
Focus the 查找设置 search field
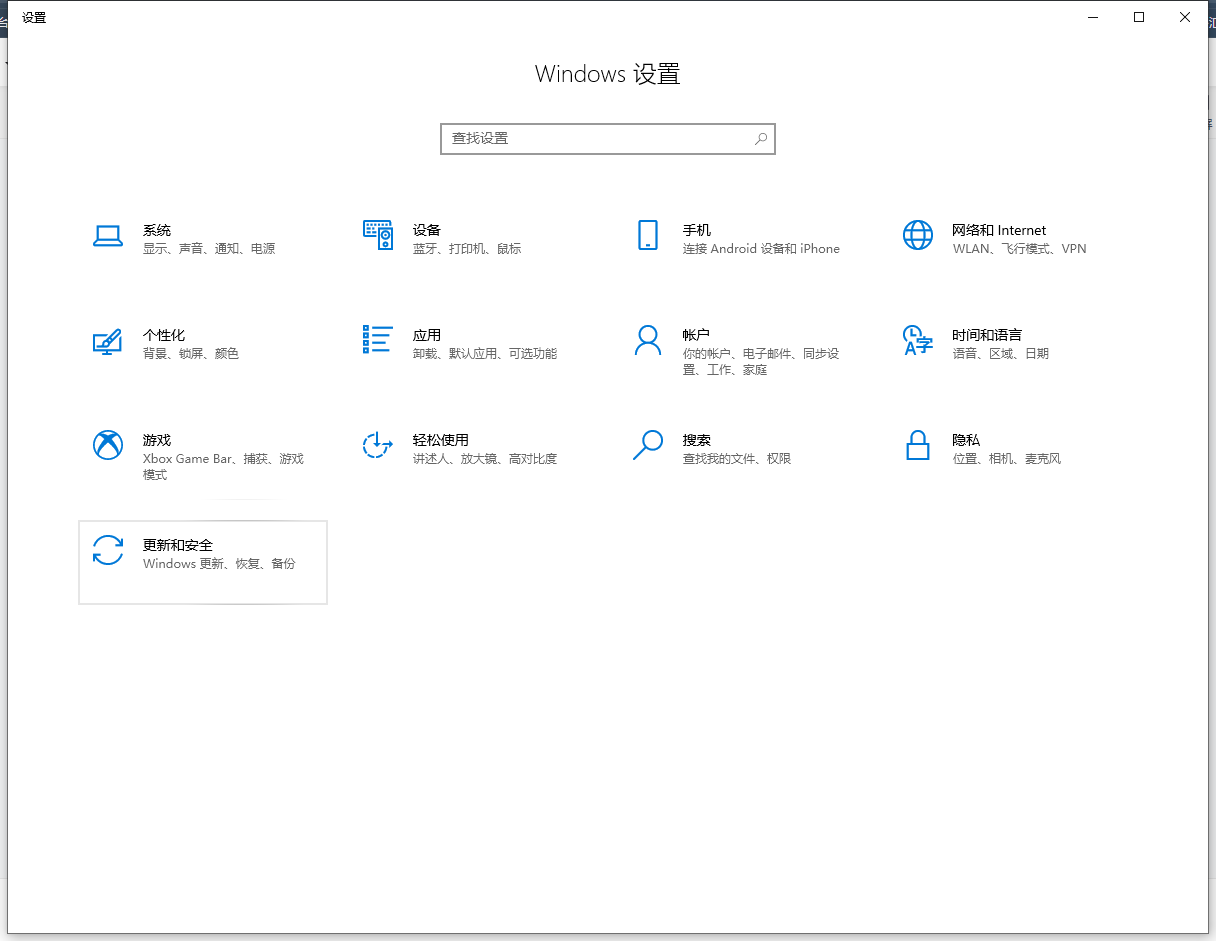pyautogui.click(x=608, y=139)
